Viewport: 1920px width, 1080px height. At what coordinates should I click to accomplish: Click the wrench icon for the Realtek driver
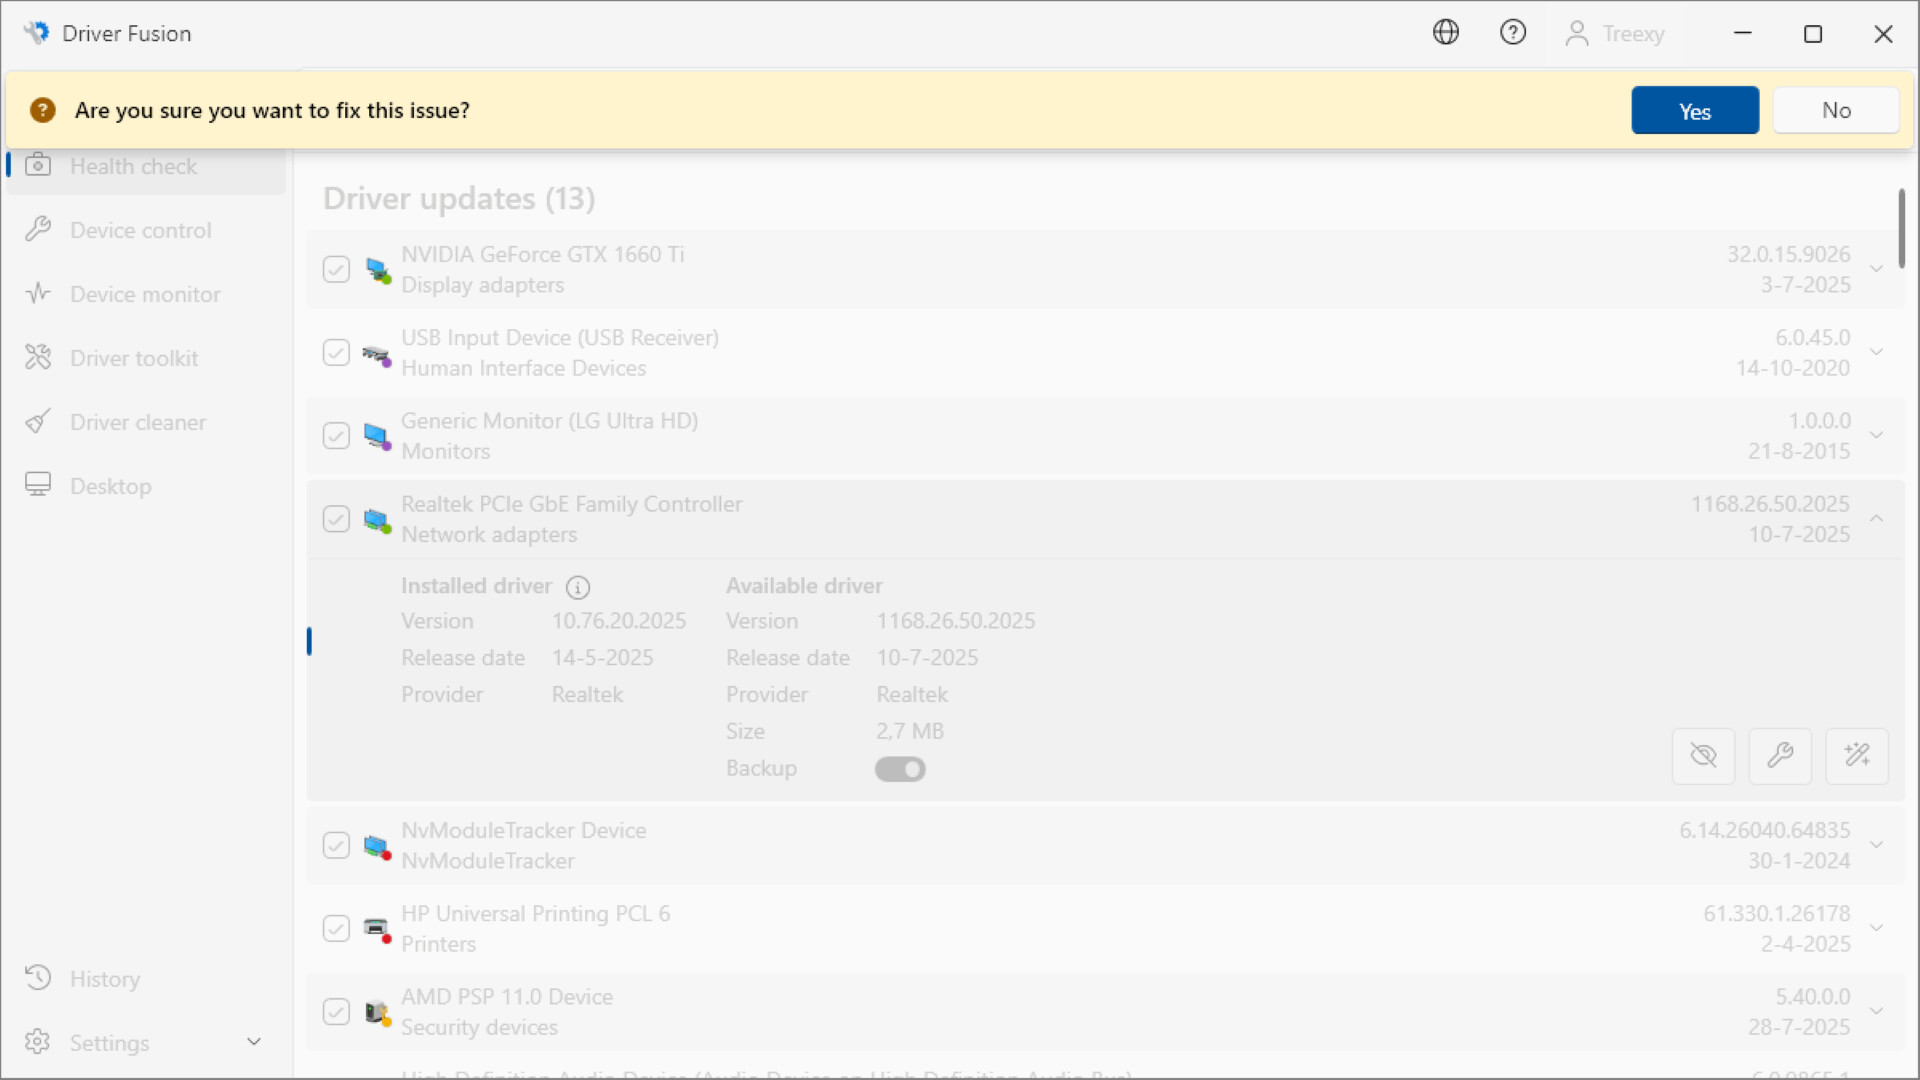[x=1780, y=756]
